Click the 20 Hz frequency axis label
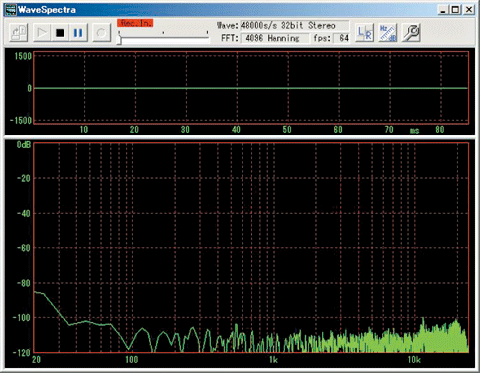This screenshot has height=373, width=480. pyautogui.click(x=36, y=360)
